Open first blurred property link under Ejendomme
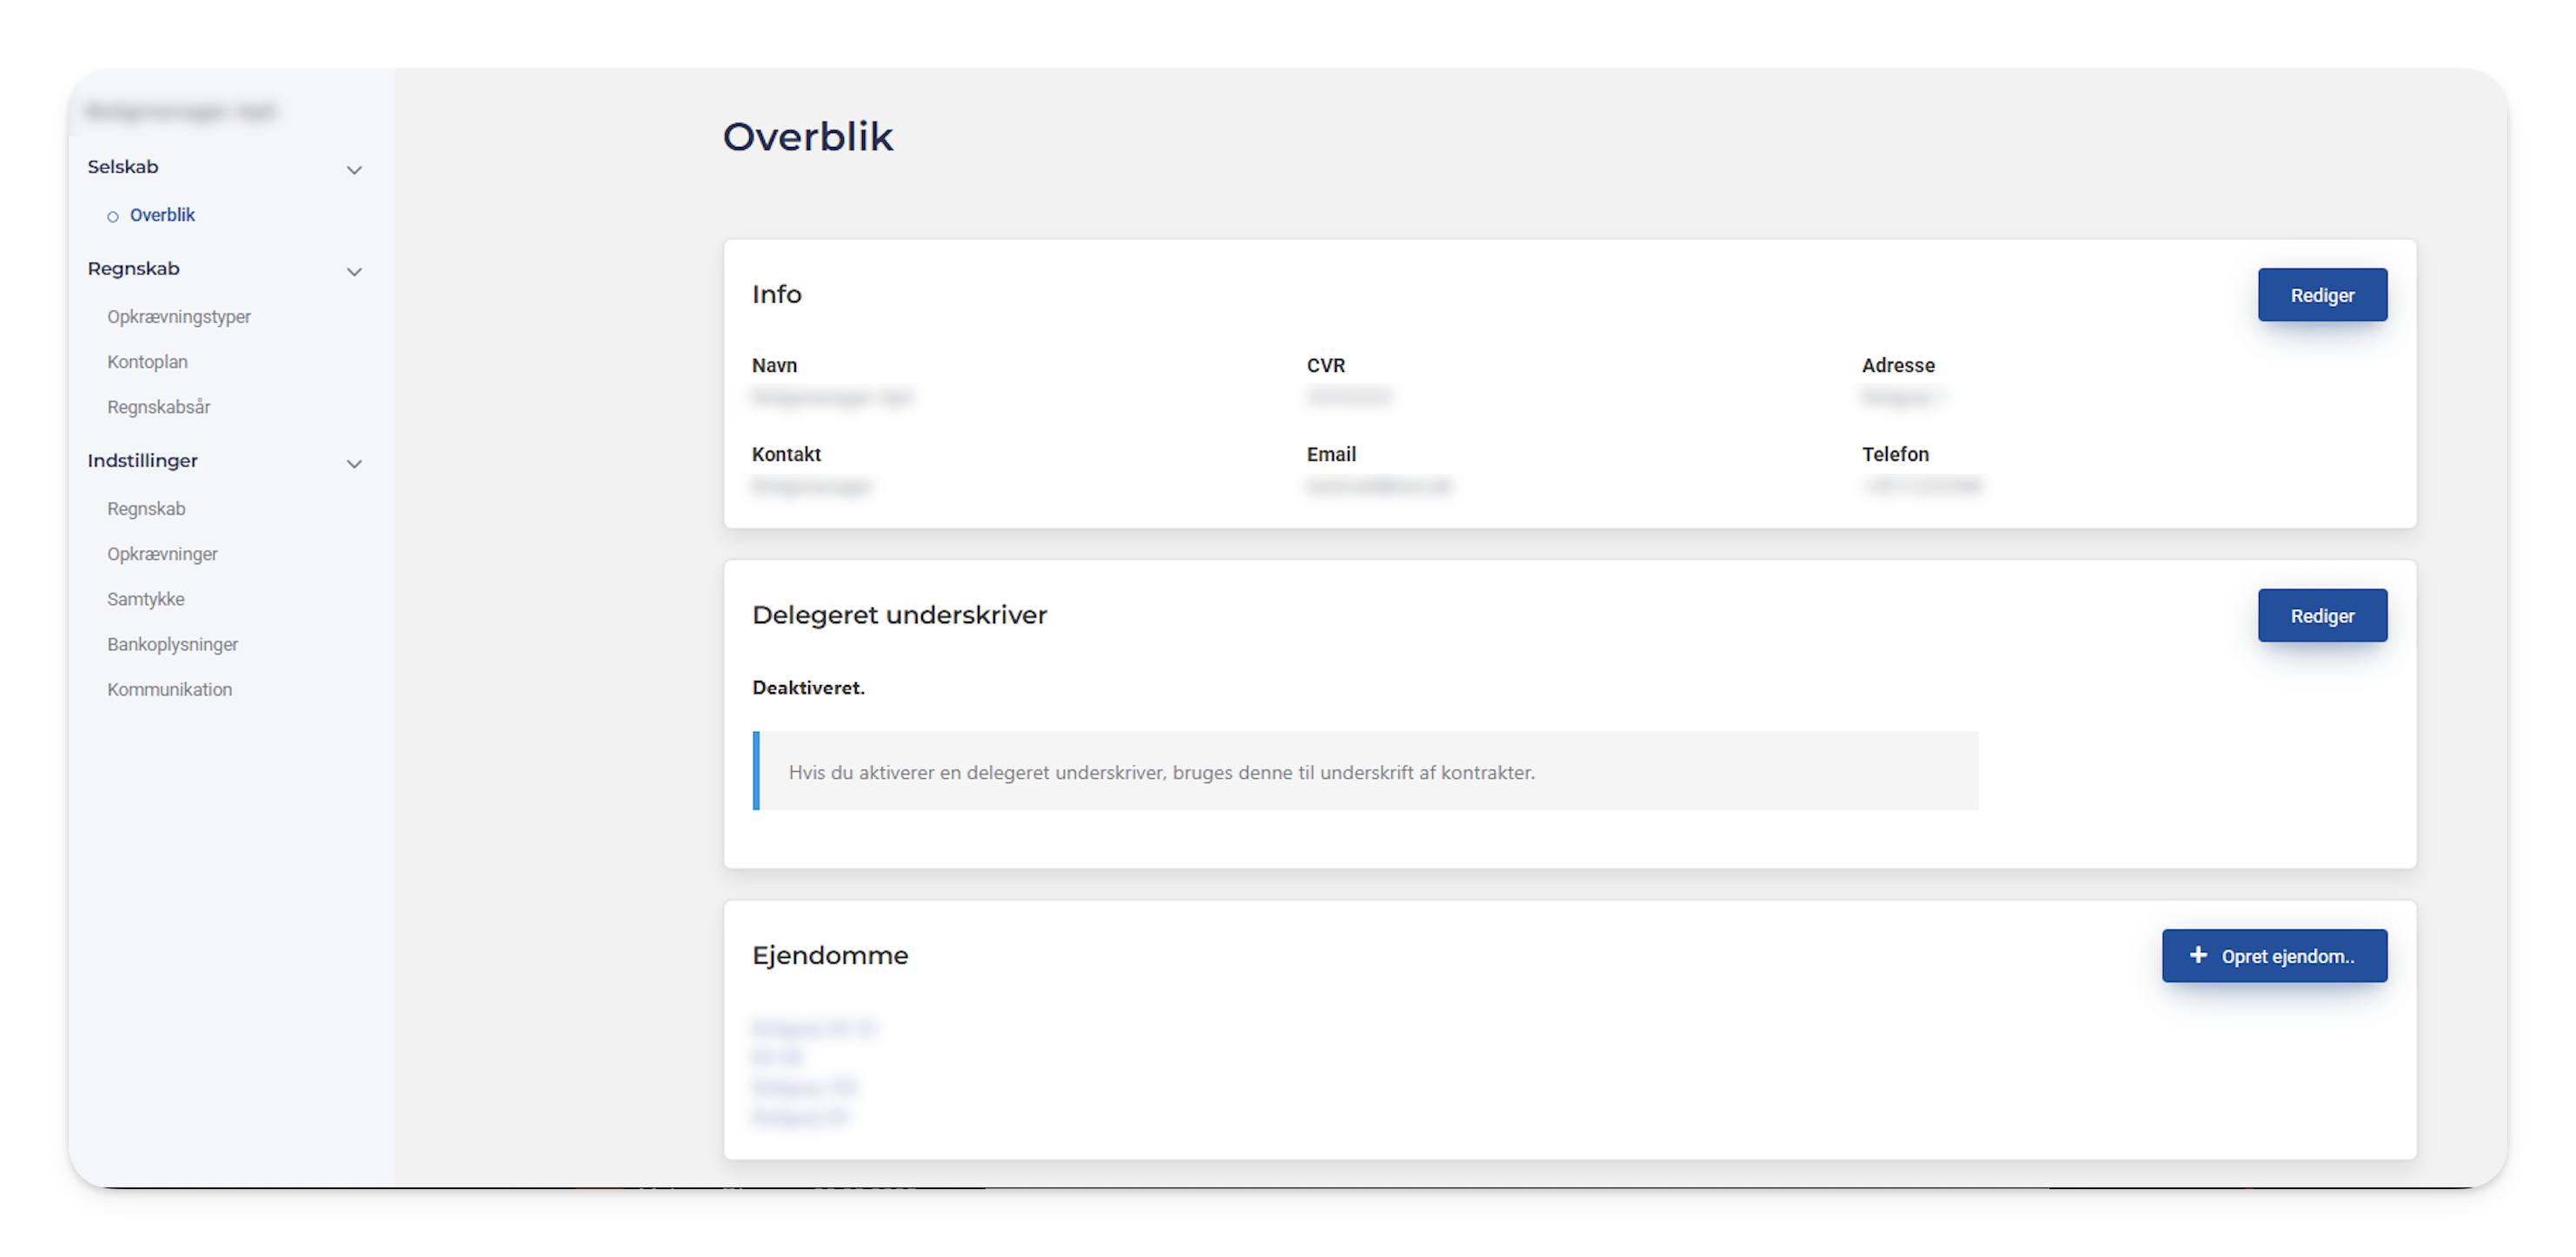 [x=813, y=1028]
